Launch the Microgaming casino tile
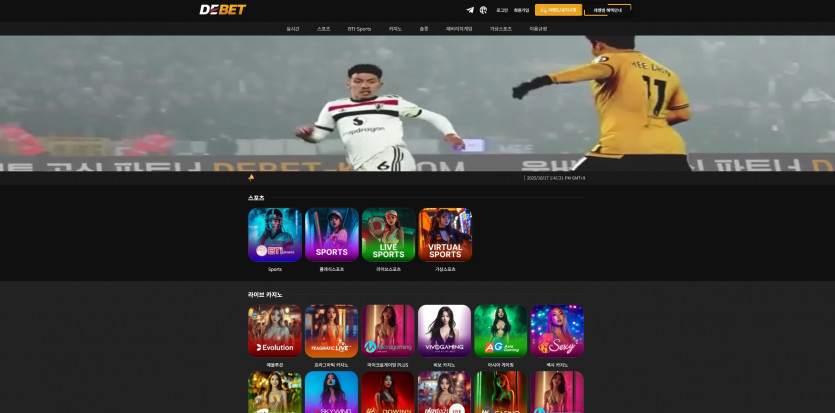The width and height of the screenshot is (835, 413). tap(388, 331)
